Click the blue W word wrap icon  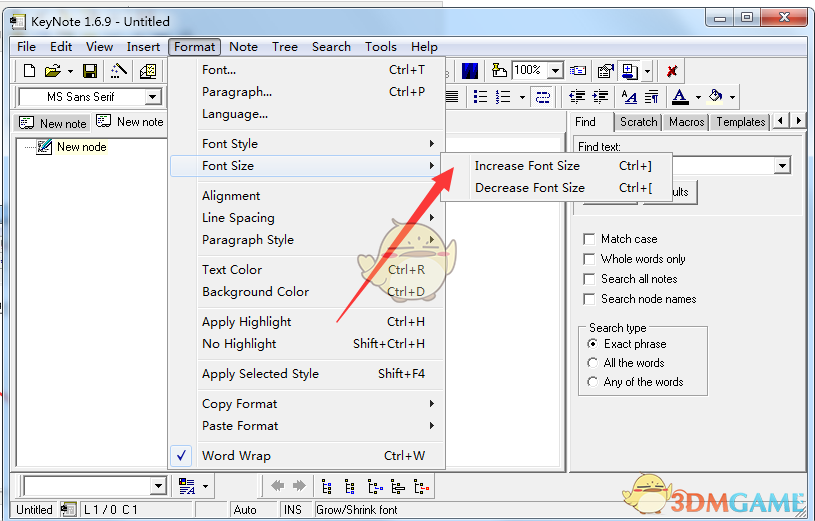pos(469,71)
